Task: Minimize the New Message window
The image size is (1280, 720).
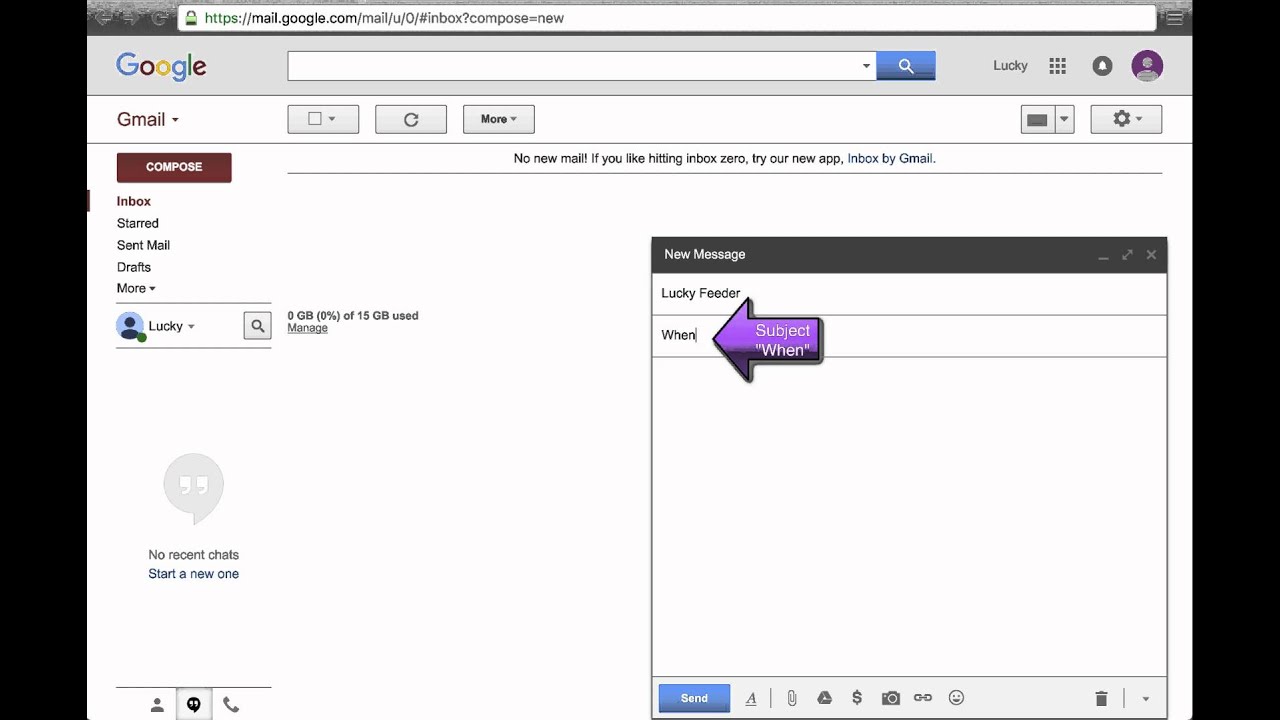Action: [x=1103, y=255]
